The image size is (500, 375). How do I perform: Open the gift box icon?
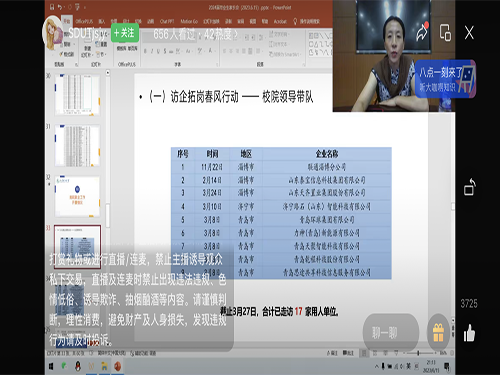(x=438, y=332)
